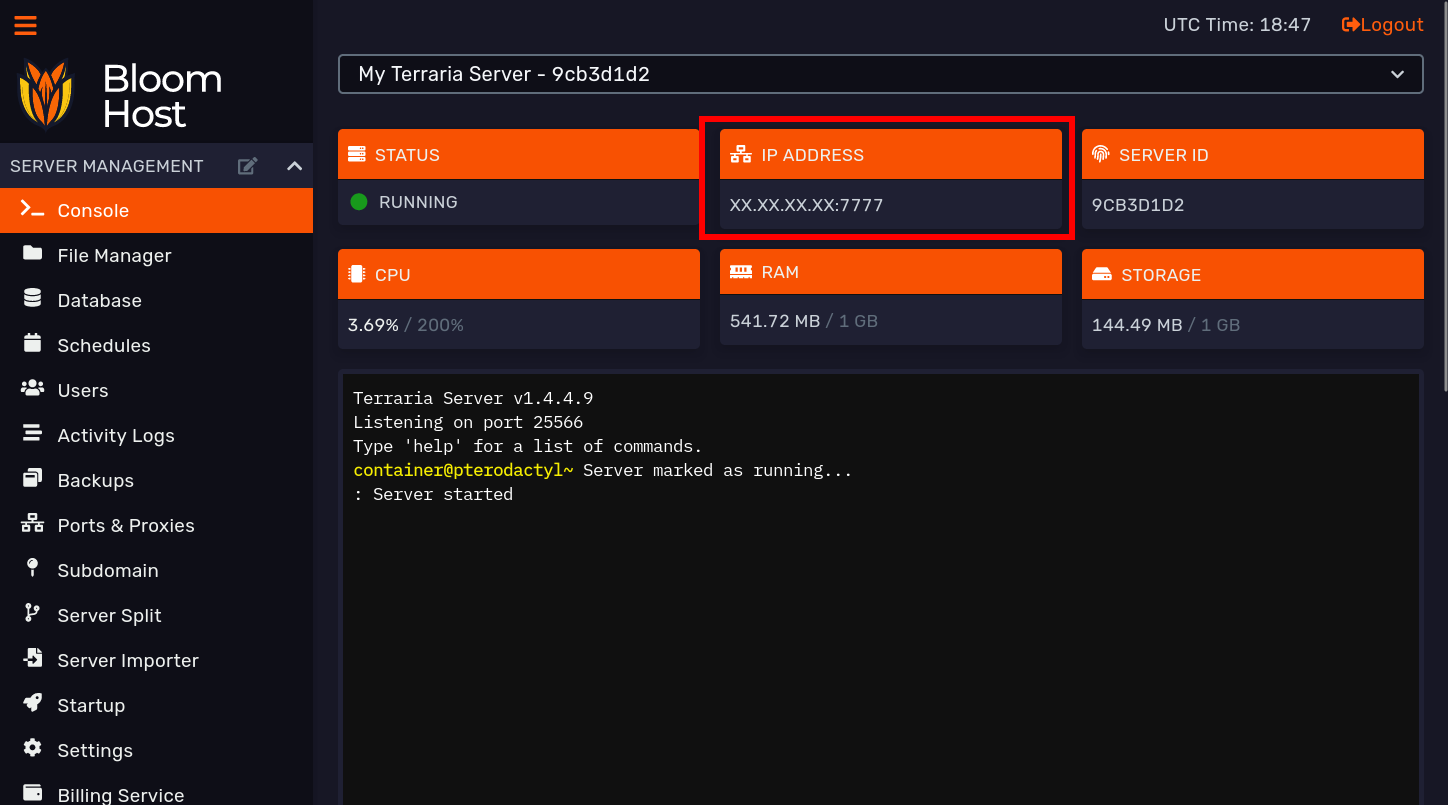Open the Billing Service page
The height and width of the screenshot is (805, 1448).
[120, 794]
